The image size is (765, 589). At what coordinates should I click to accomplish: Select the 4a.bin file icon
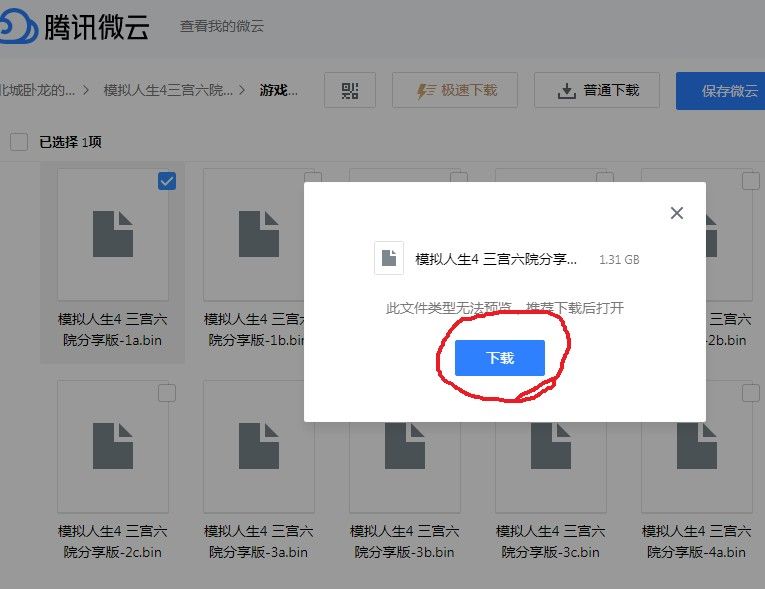coord(697,446)
